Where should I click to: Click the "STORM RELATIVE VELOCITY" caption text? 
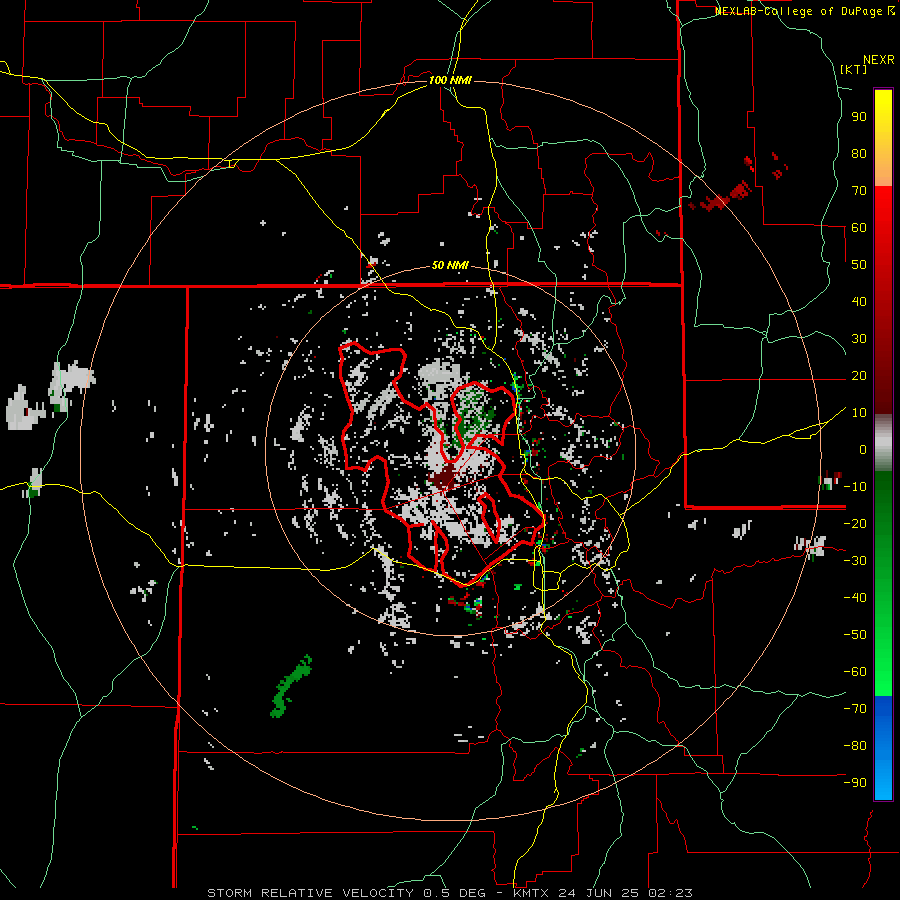point(311,893)
